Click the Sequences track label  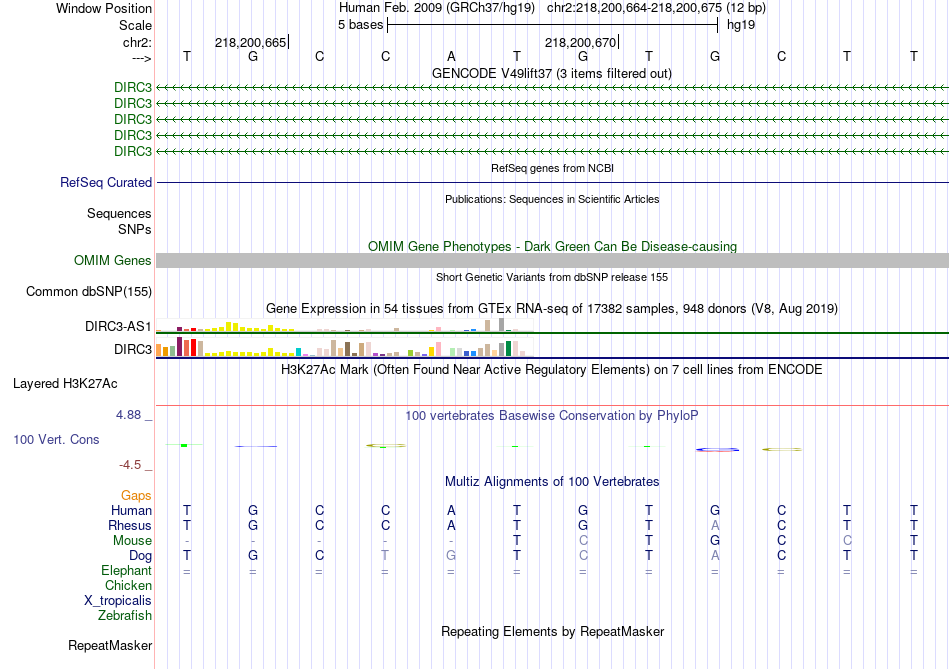pos(119,213)
